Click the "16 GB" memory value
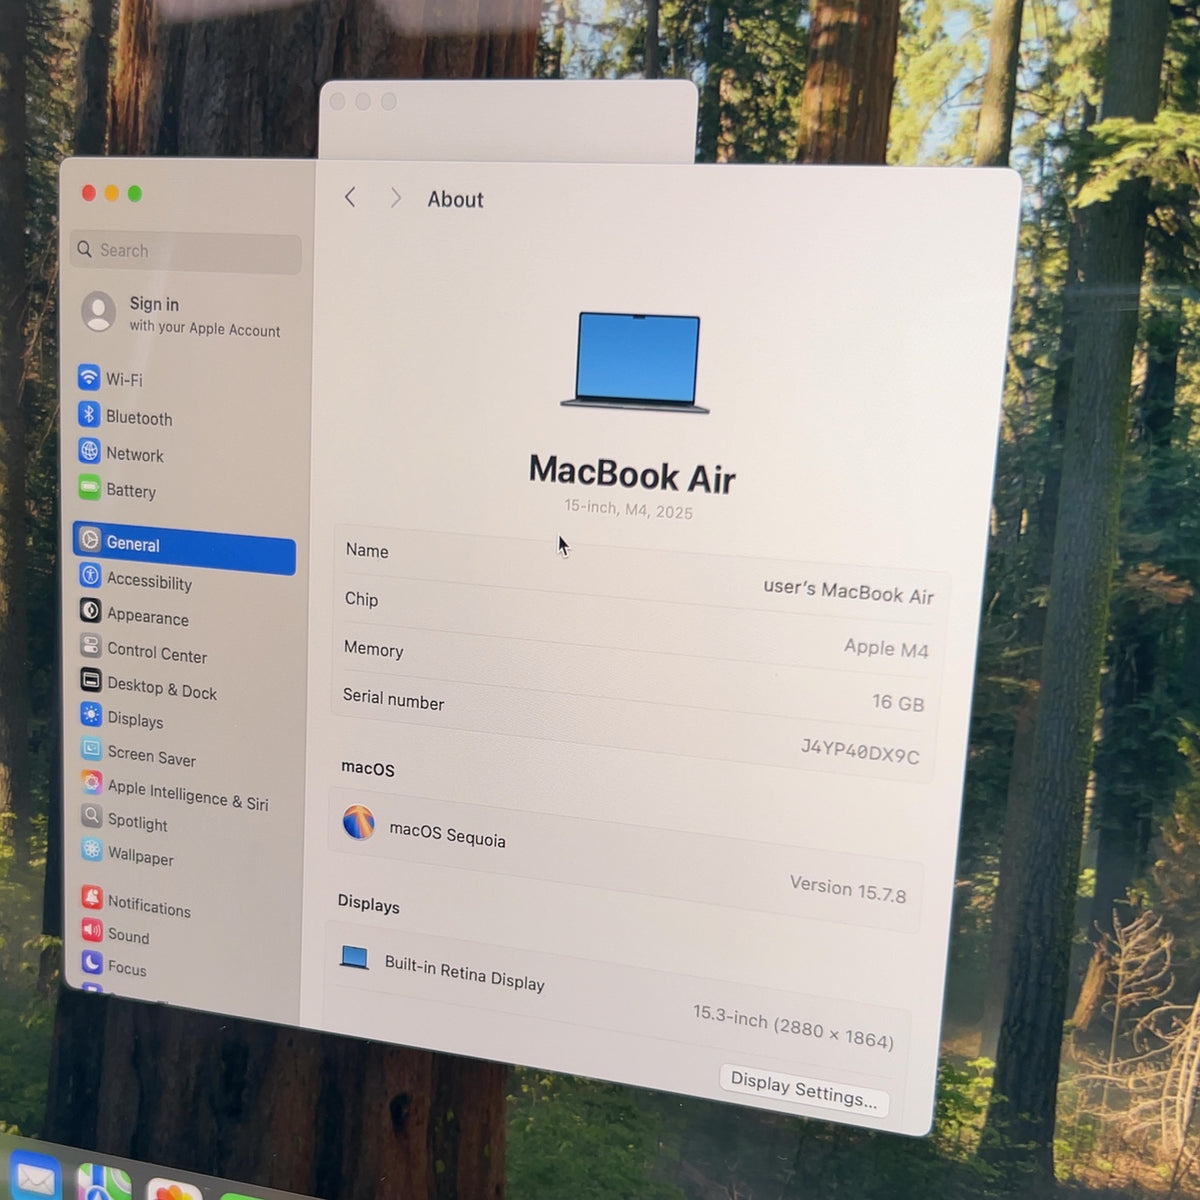Screen dimensions: 1200x1200 898,702
